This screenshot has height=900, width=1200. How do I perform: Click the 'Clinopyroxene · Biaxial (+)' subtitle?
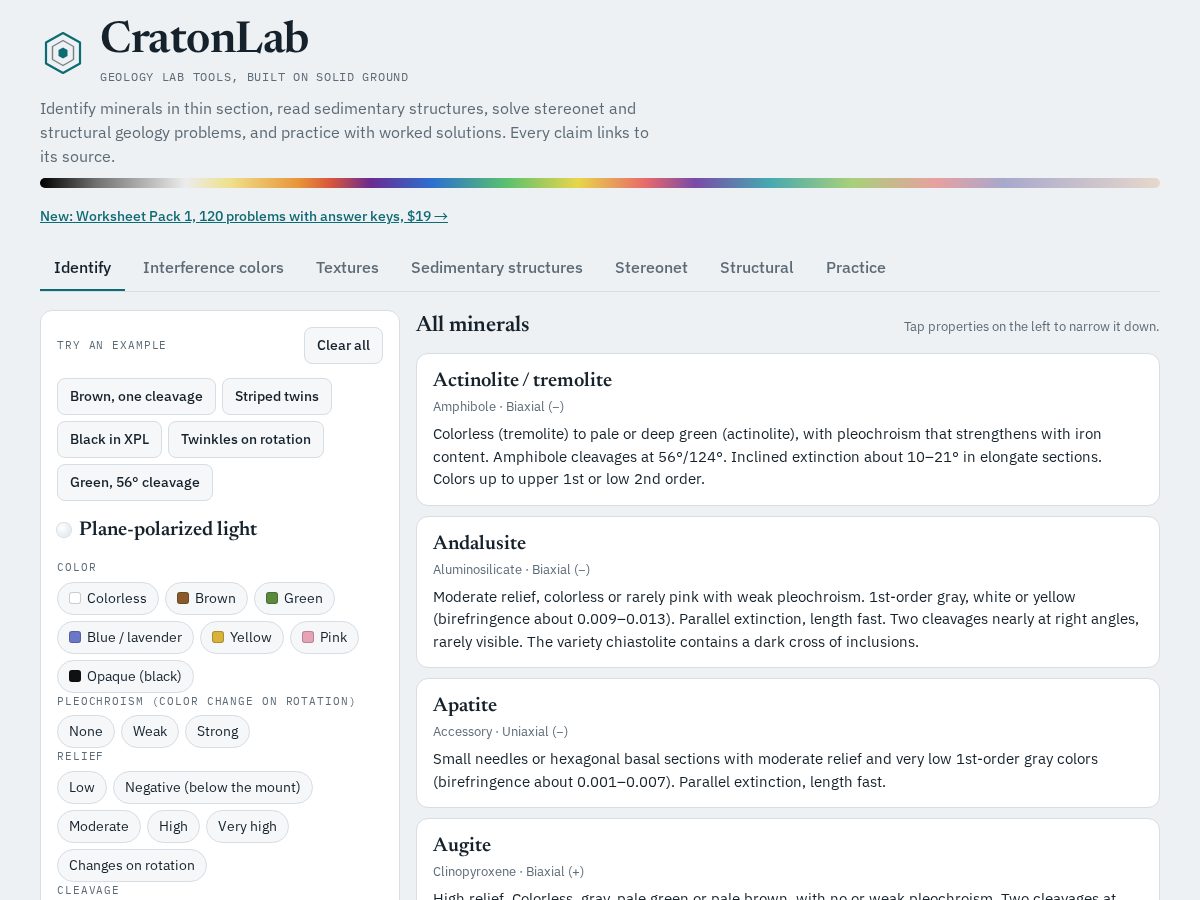(508, 872)
